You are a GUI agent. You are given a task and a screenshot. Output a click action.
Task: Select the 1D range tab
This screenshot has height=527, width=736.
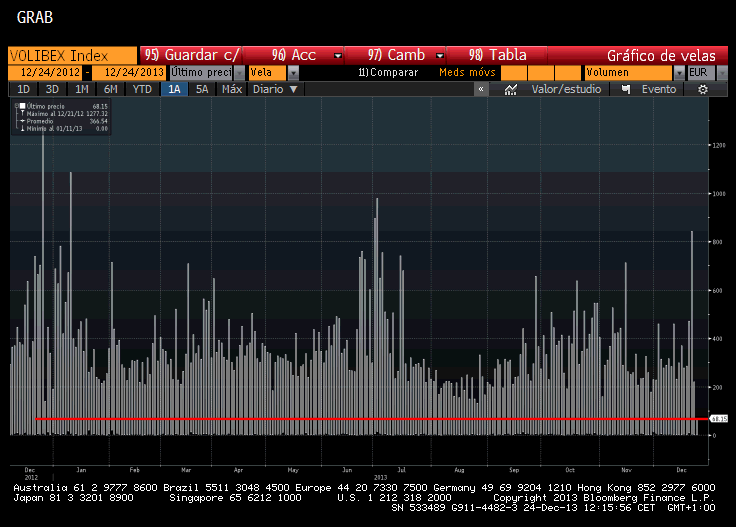[23, 89]
